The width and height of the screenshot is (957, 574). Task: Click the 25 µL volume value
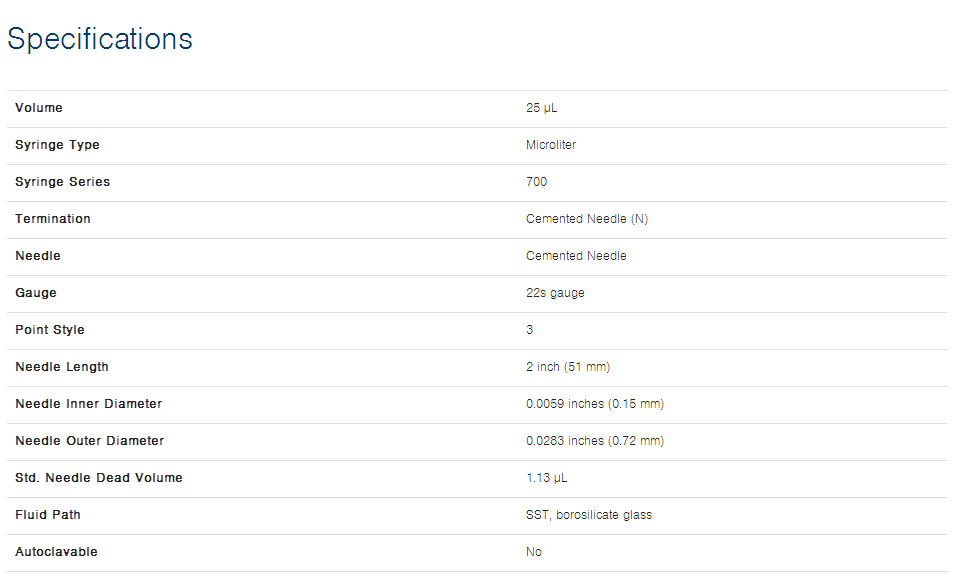(541, 108)
